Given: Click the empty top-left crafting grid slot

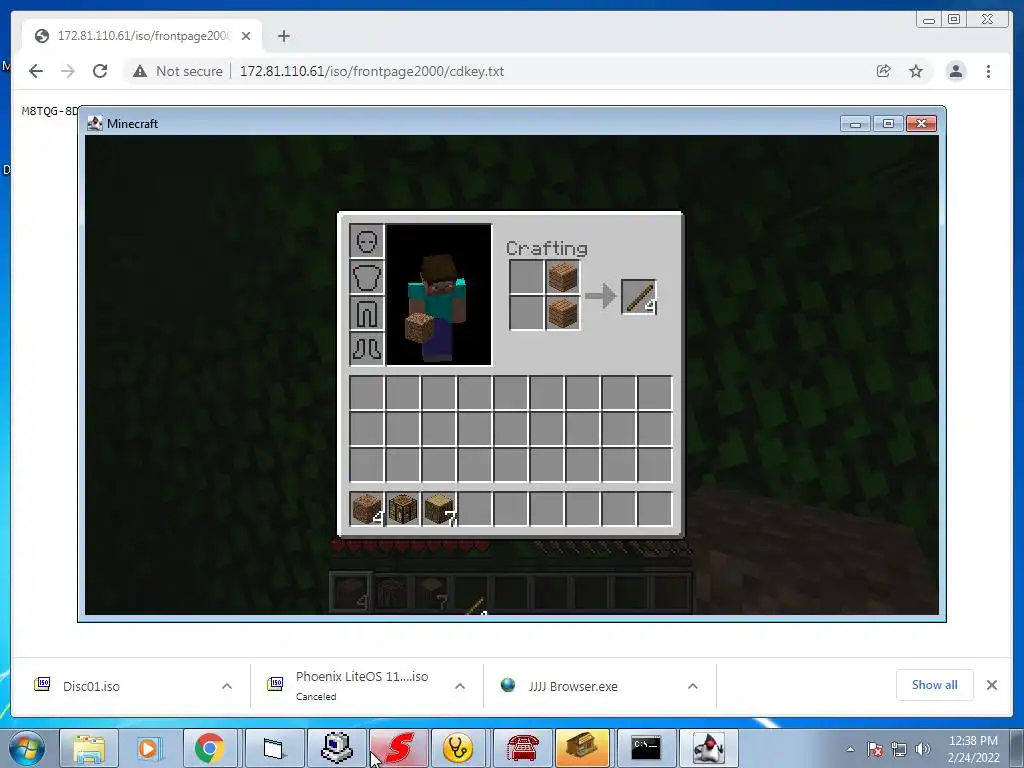Looking at the screenshot, I should coord(526,277).
